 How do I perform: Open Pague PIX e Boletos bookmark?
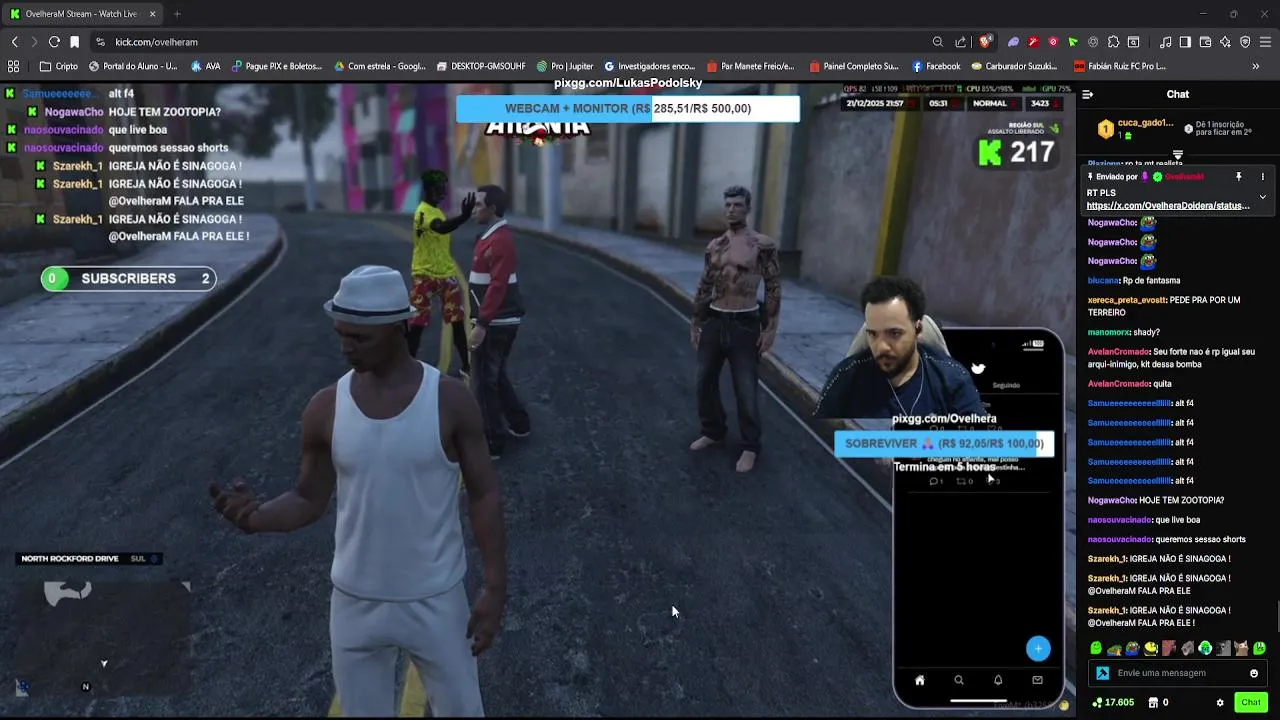click(277, 66)
